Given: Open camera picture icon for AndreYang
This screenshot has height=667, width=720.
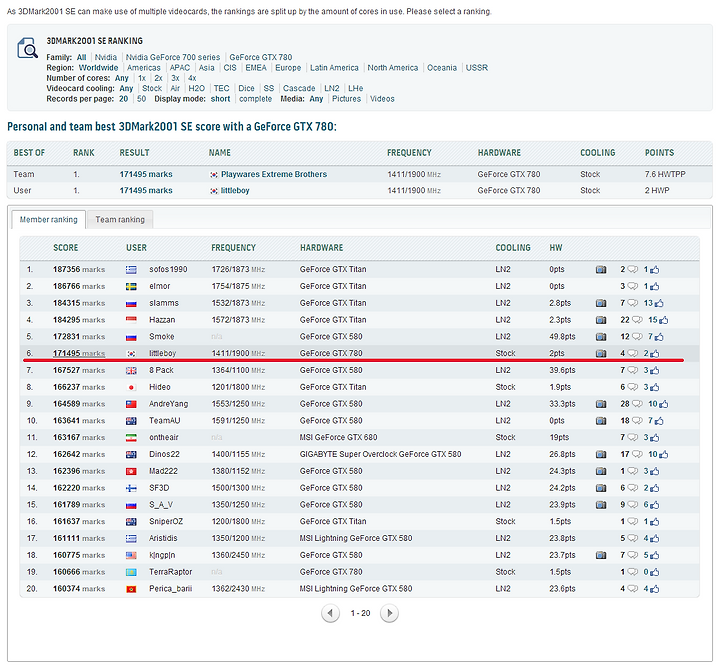Looking at the screenshot, I should click(x=601, y=404).
